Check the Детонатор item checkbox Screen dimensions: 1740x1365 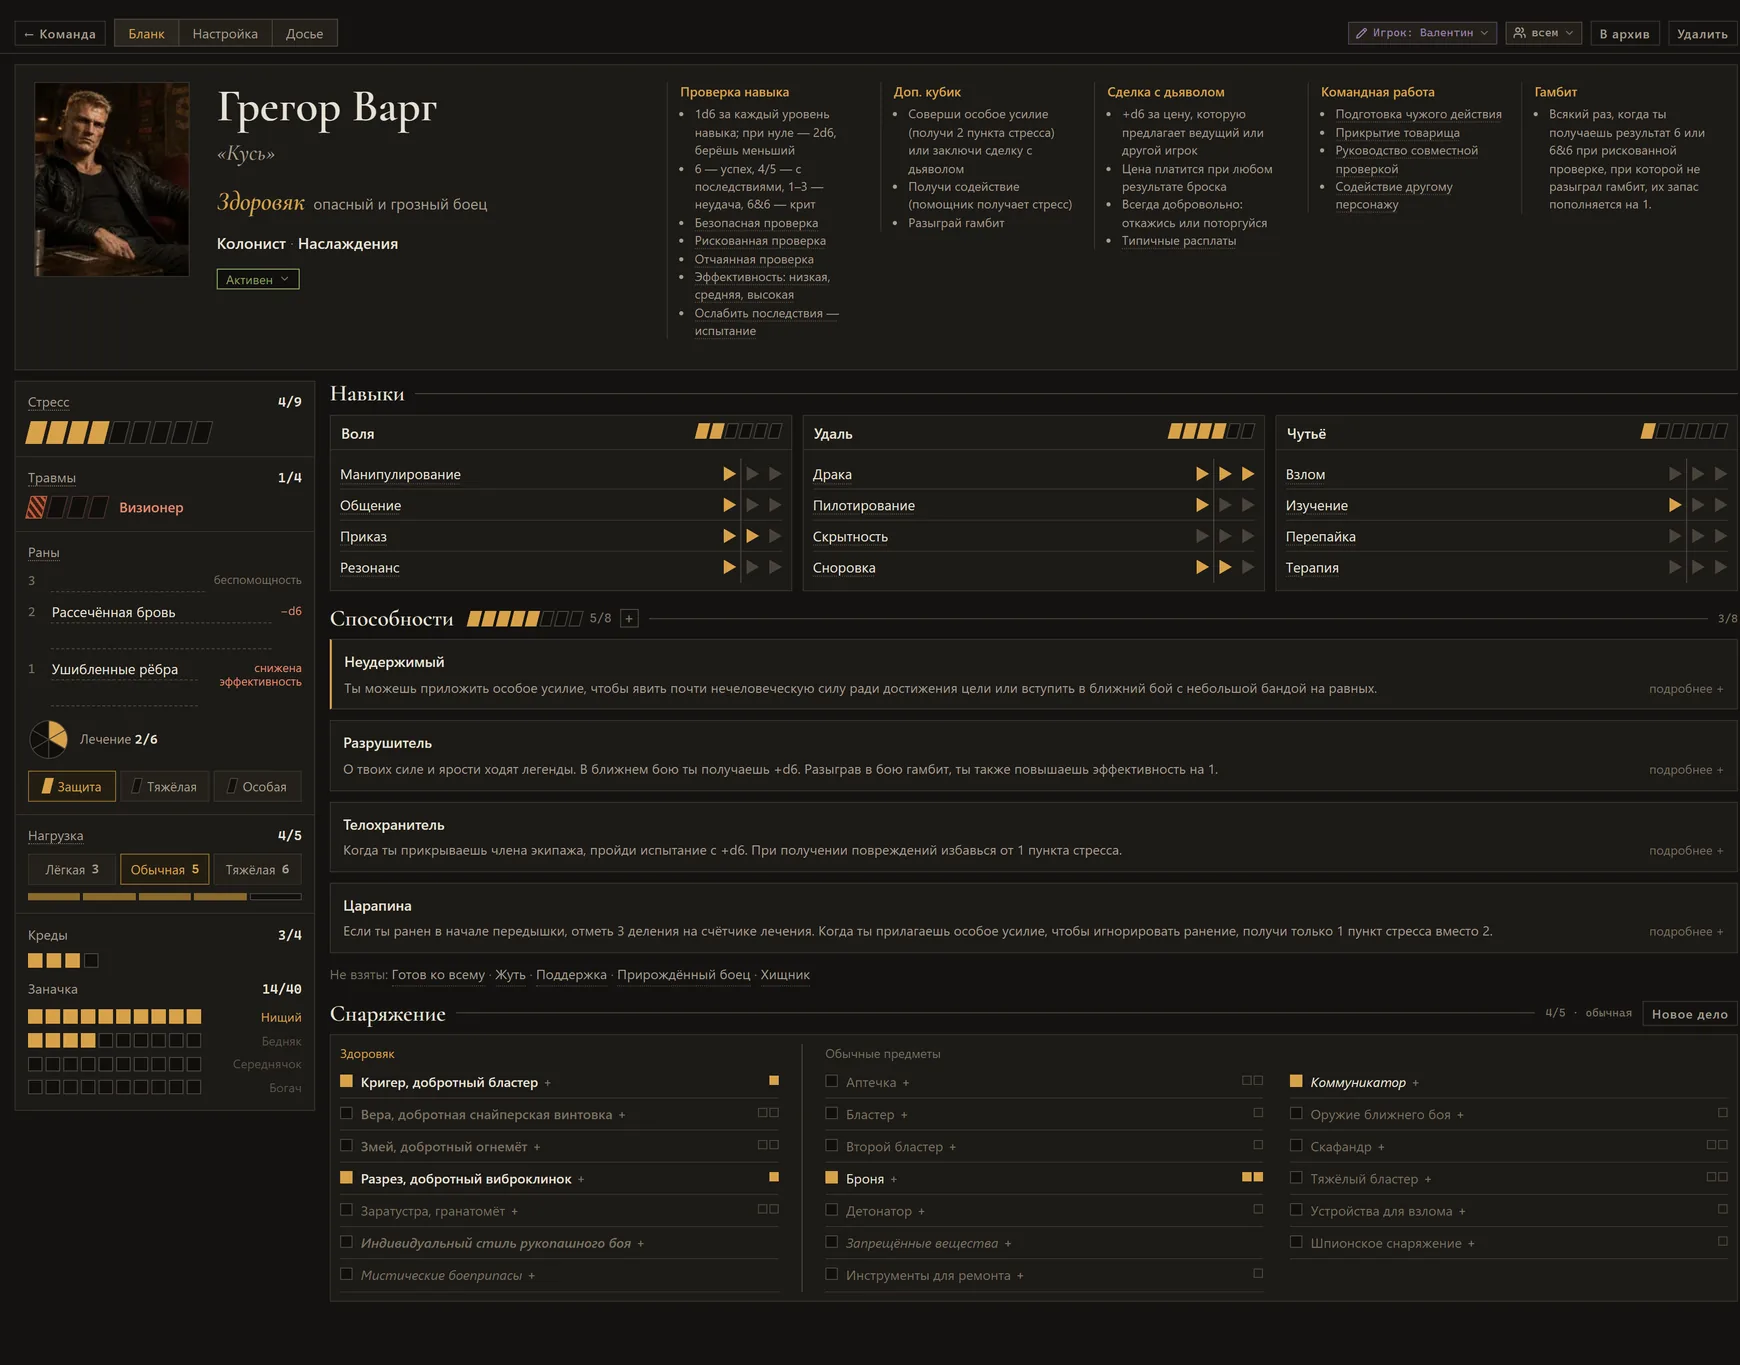point(831,1210)
